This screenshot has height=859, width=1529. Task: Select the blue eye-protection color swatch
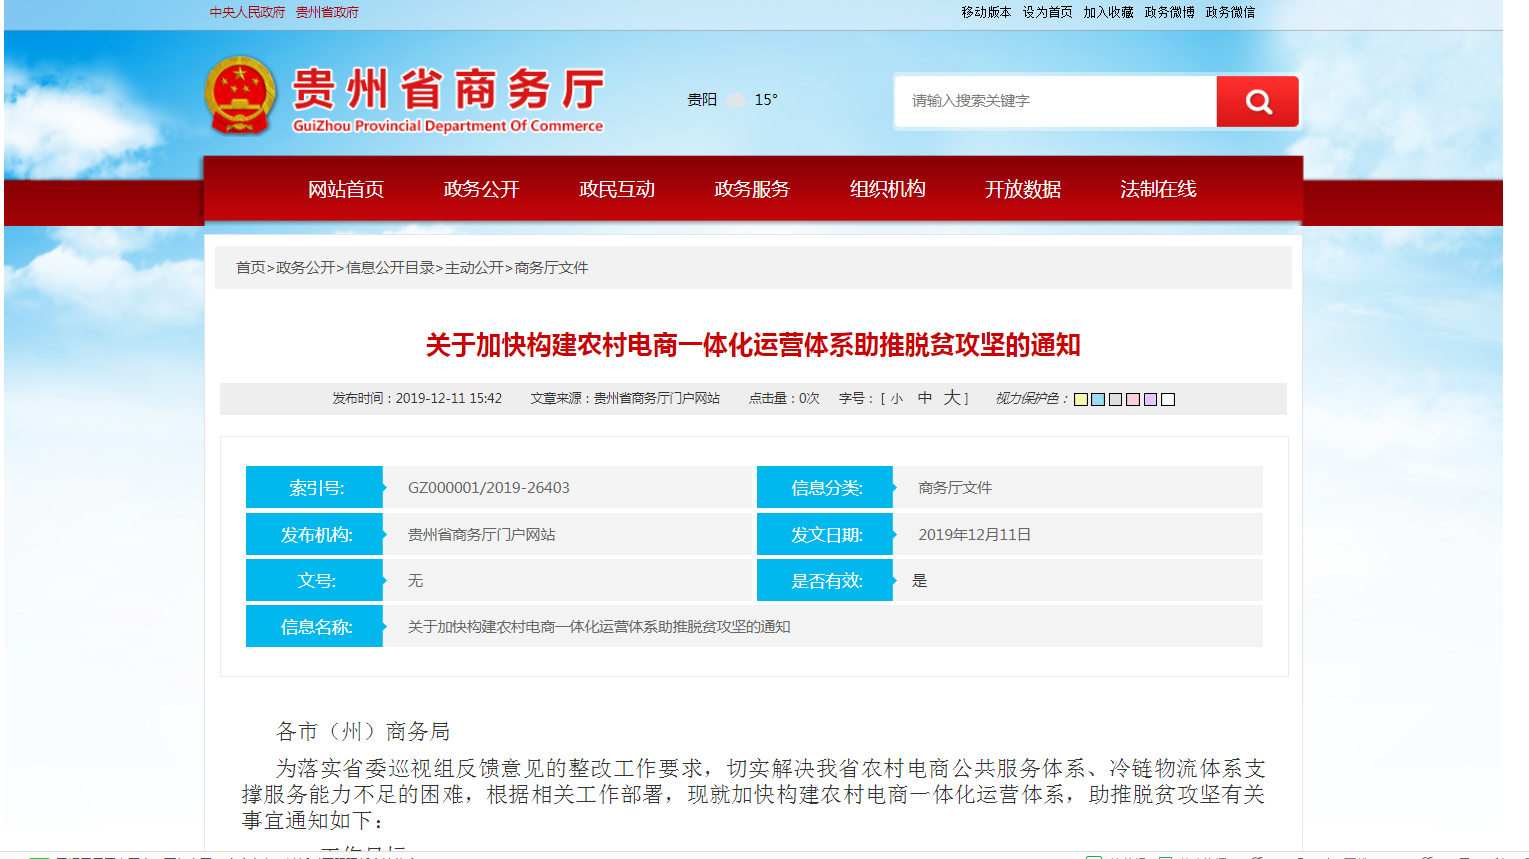tap(1098, 400)
